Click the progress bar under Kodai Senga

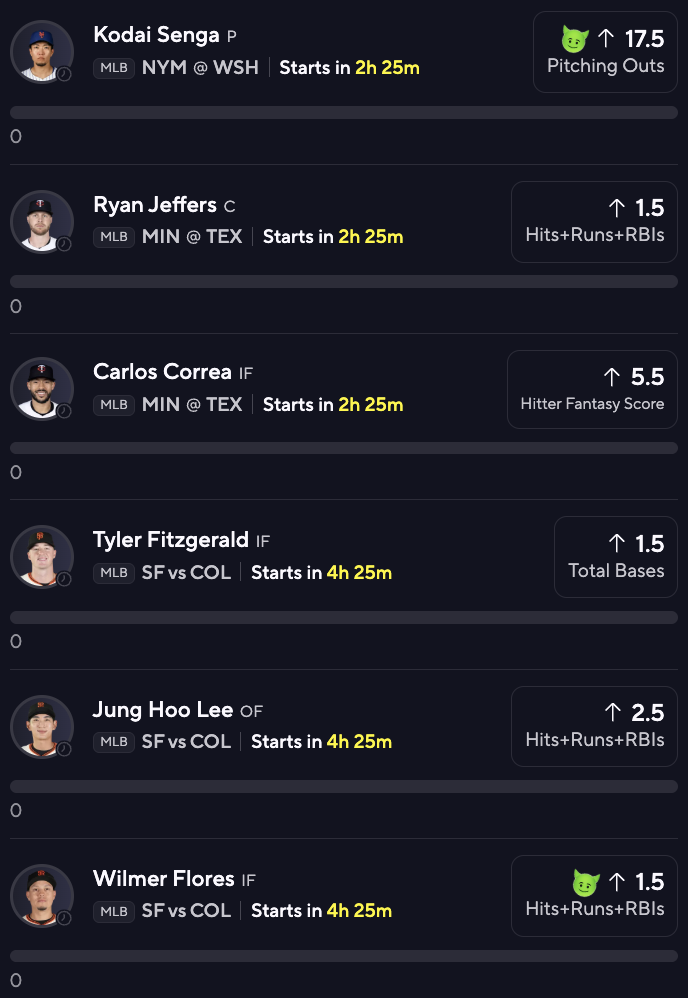[344, 113]
